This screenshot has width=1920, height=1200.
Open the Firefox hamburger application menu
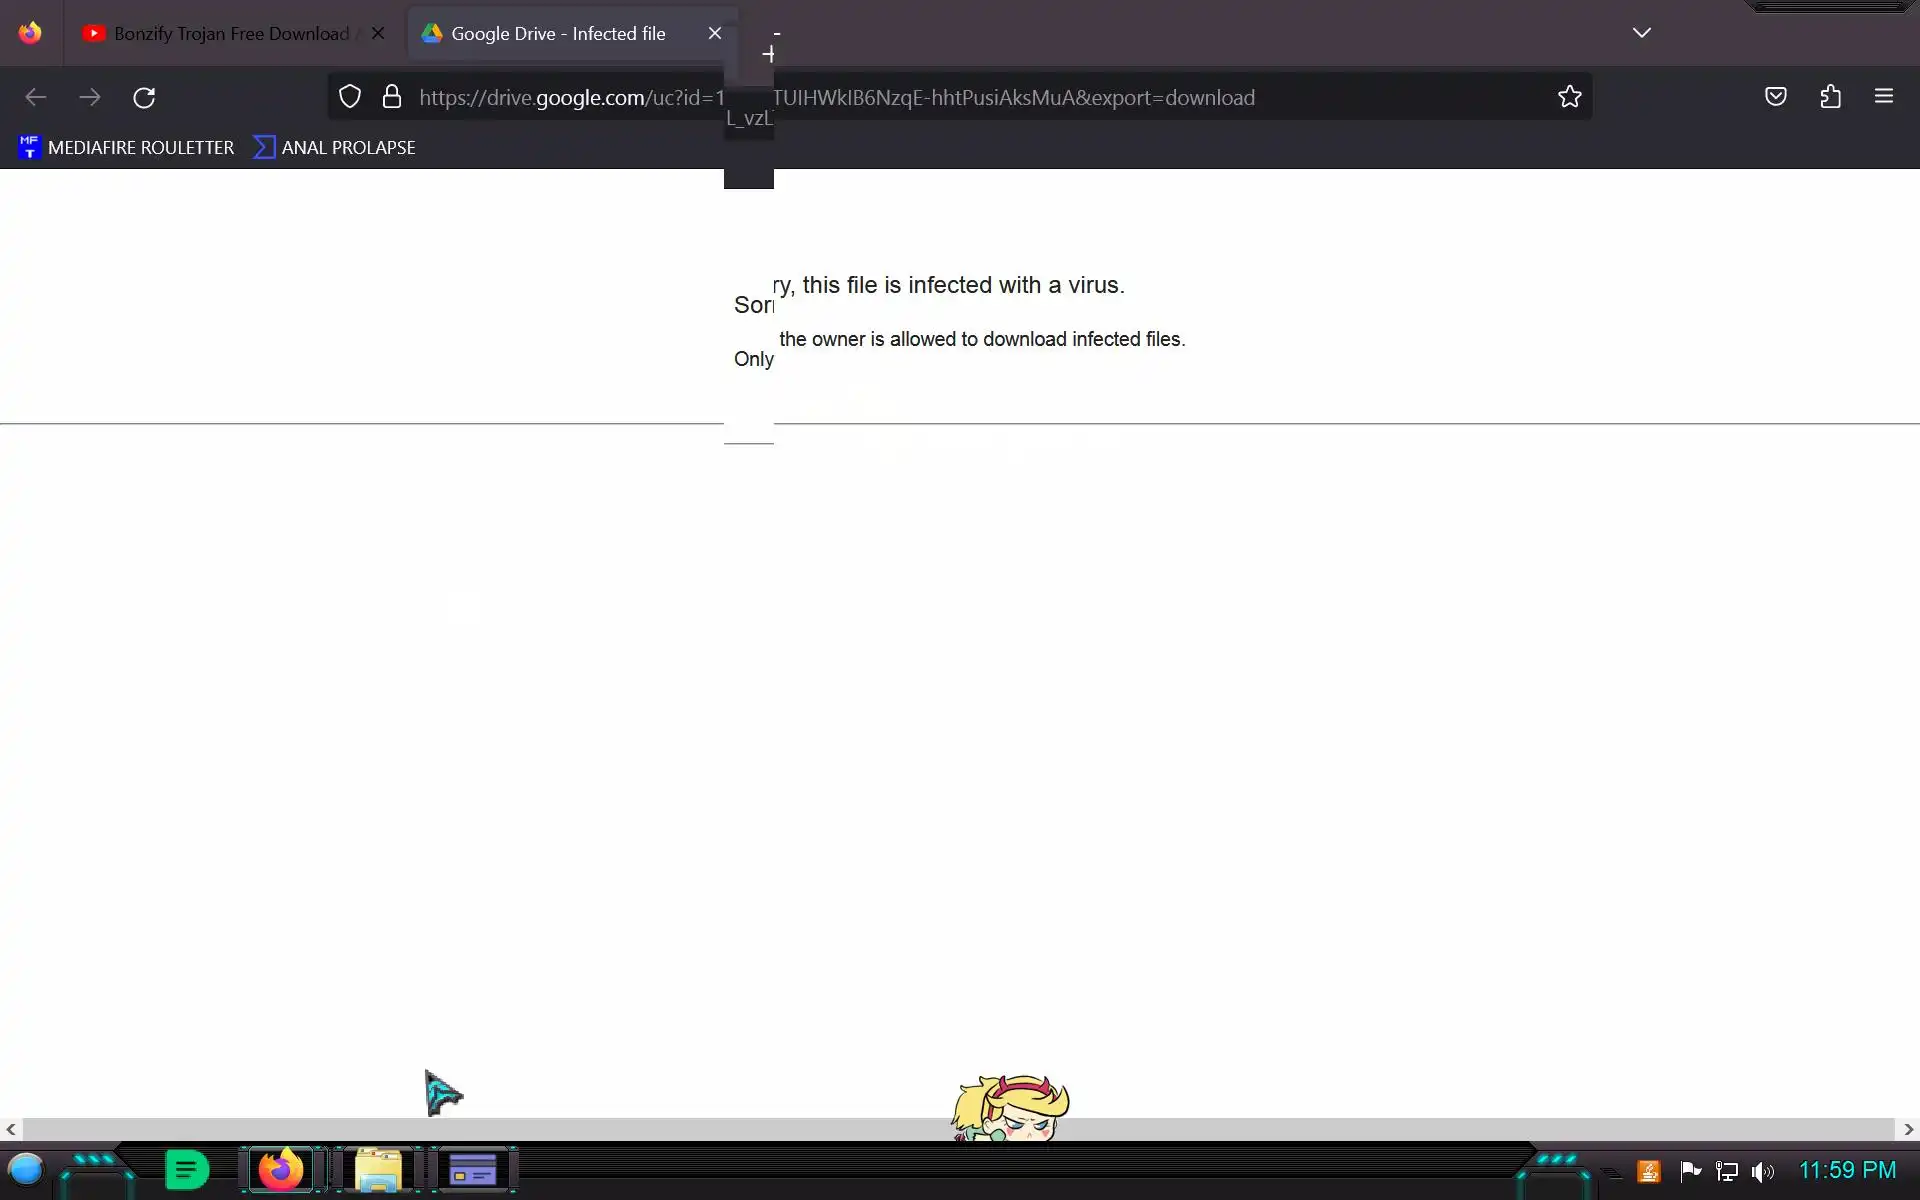[1883, 97]
